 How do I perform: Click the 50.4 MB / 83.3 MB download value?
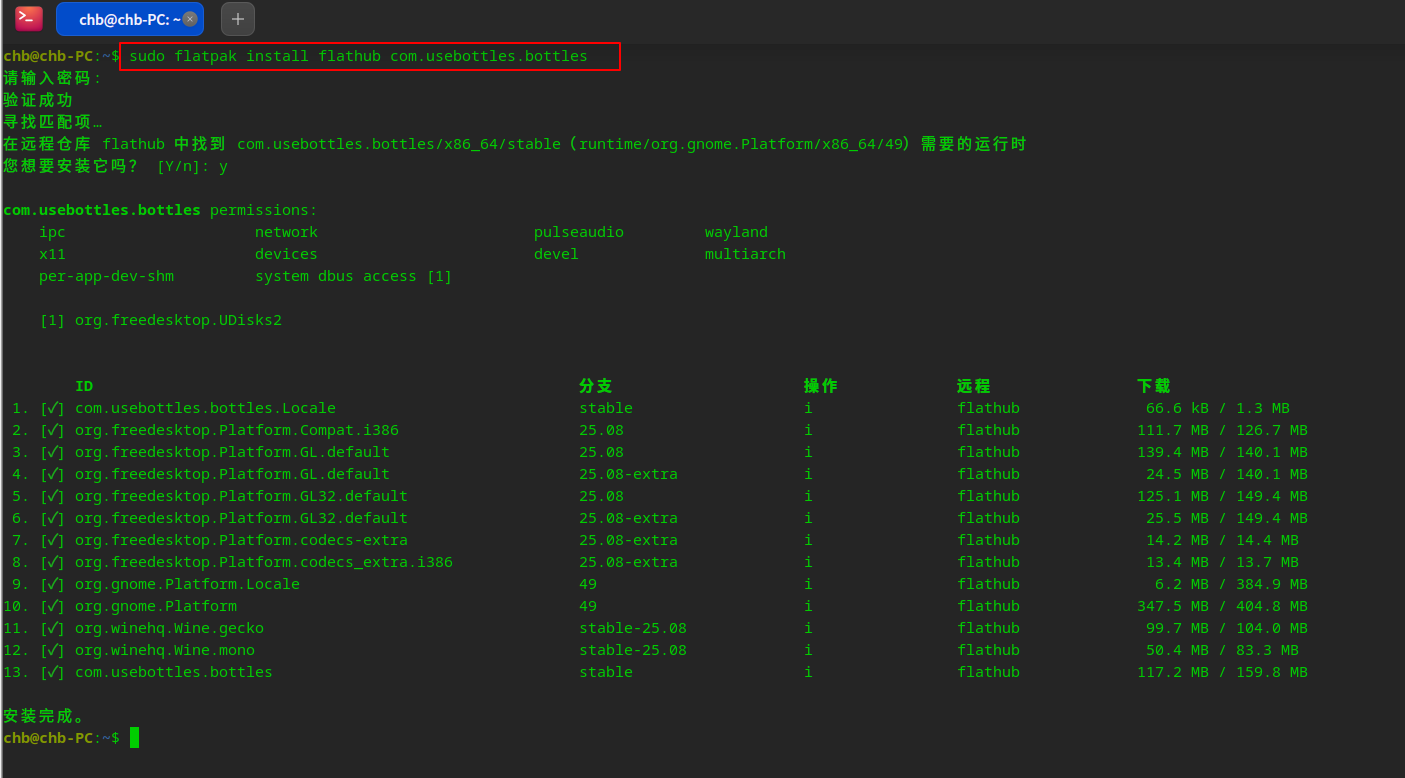[1222, 650]
